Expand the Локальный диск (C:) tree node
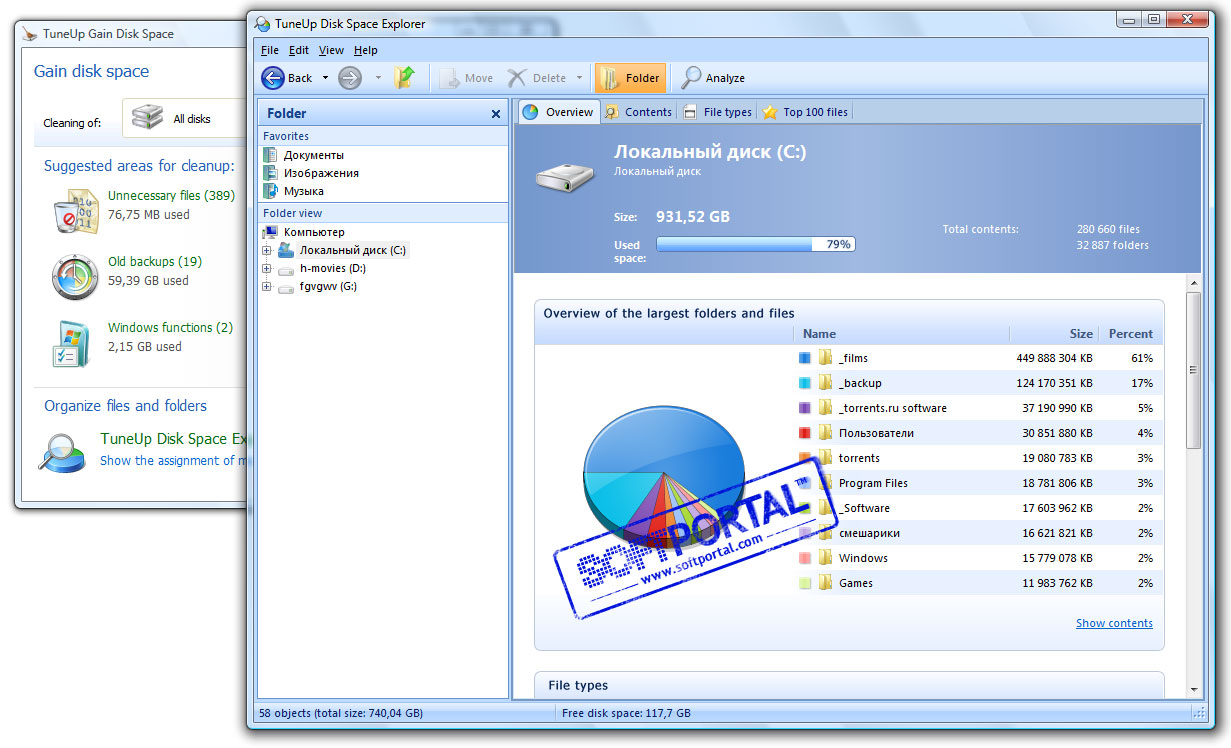1231x748 pixels. [267, 250]
